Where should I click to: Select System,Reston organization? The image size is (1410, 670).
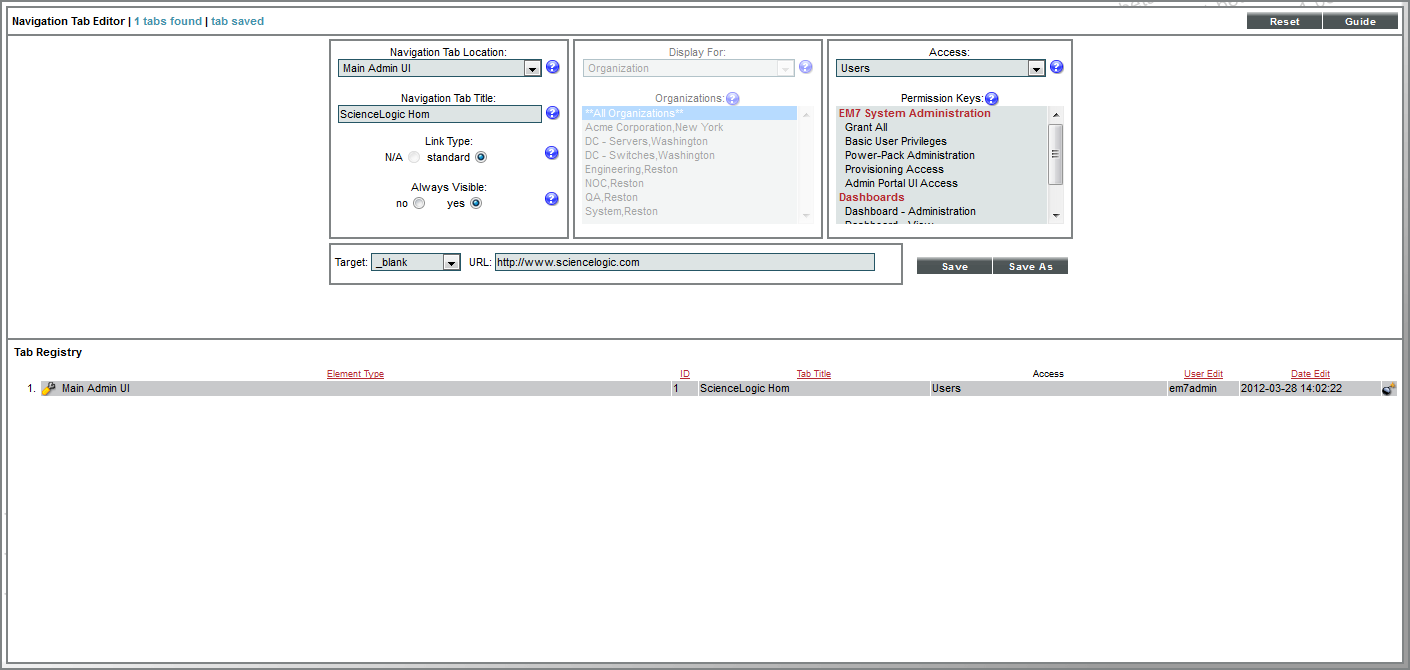click(x=621, y=211)
